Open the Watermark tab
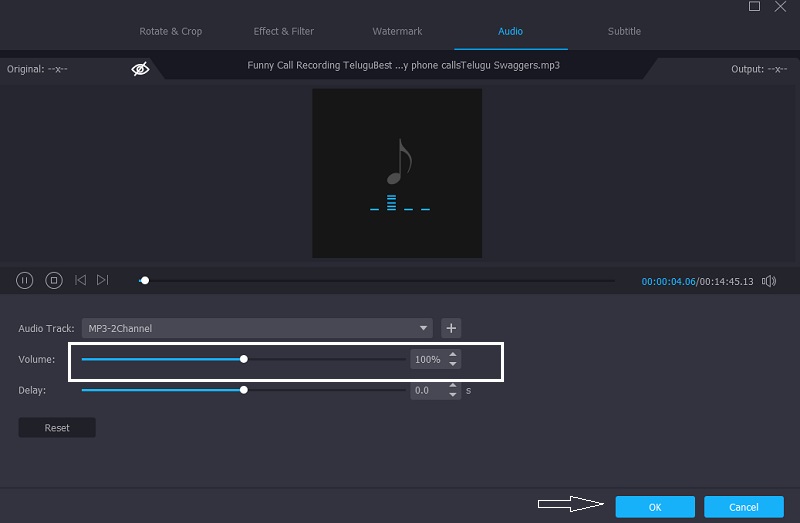This screenshot has width=800, height=523. pyautogui.click(x=397, y=31)
